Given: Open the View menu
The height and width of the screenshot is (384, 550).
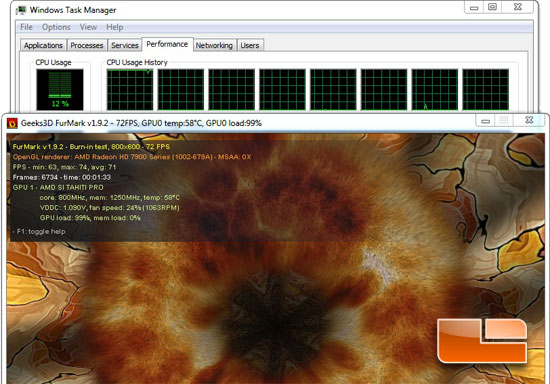Looking at the screenshot, I should coord(88,27).
